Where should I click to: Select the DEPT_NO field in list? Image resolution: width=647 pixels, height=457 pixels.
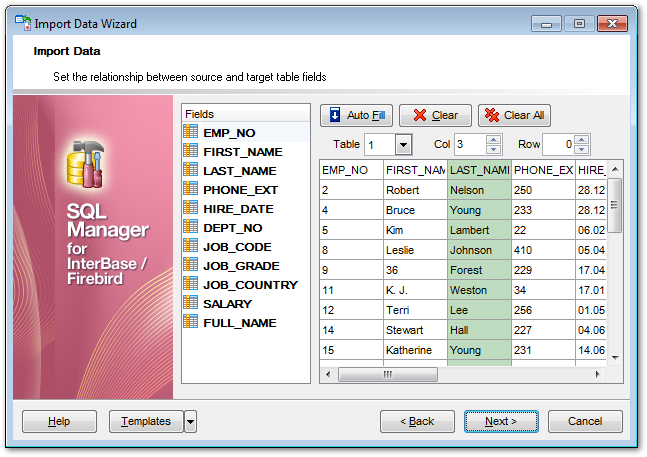(233, 228)
